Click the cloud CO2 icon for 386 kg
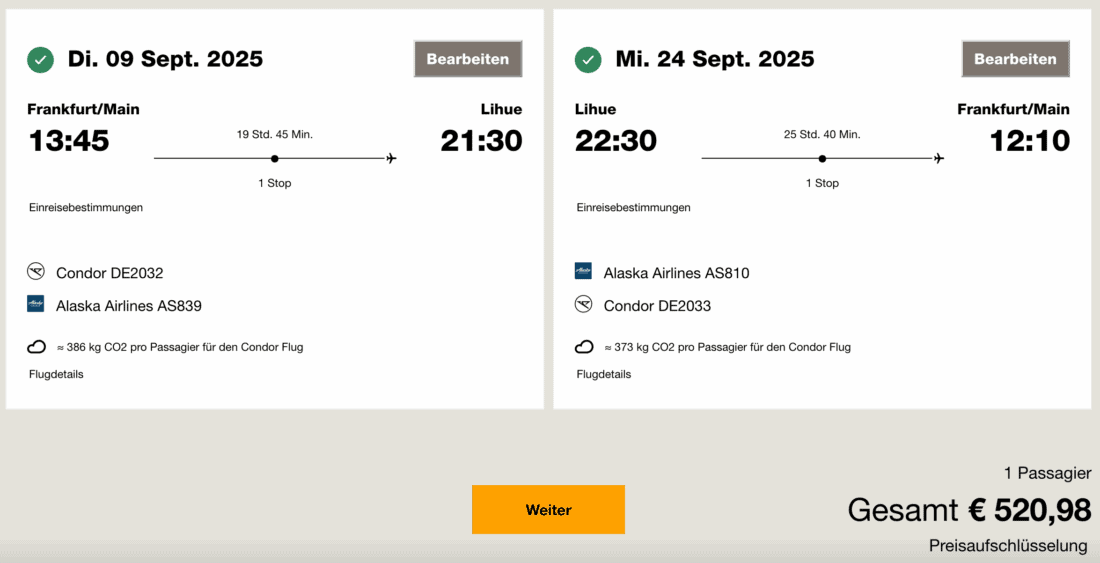This screenshot has width=1100, height=563. point(36,347)
